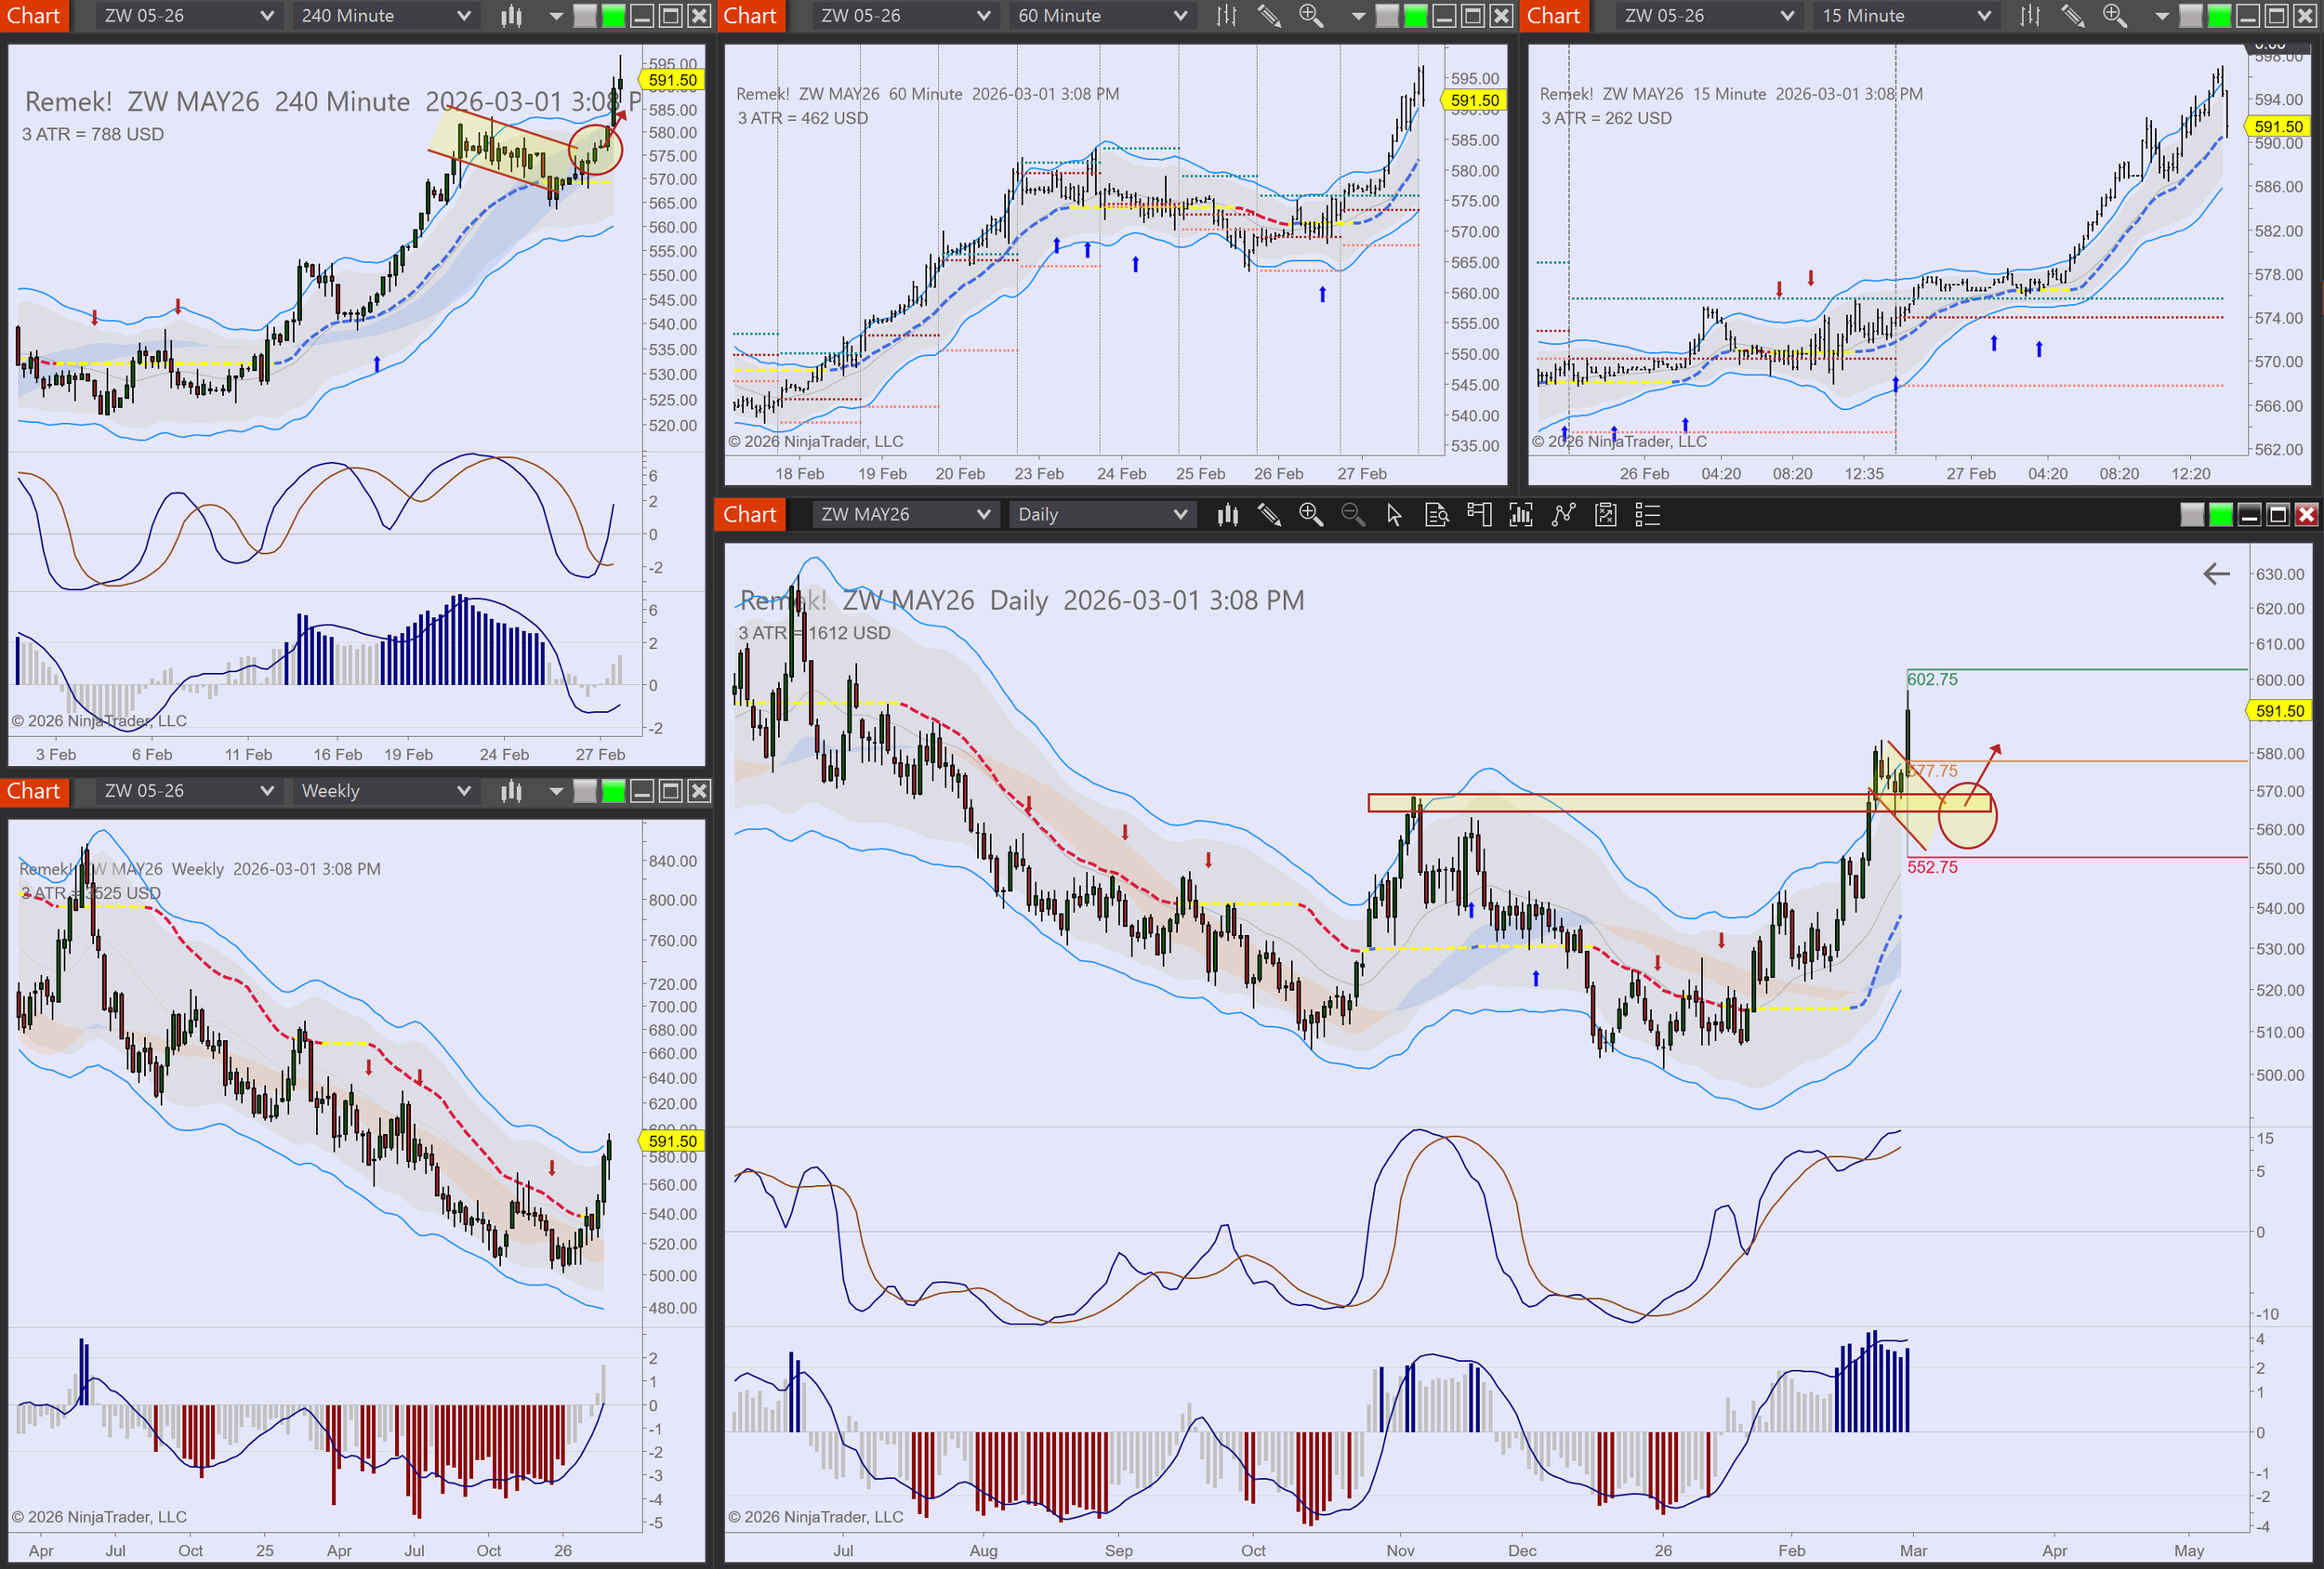Open ZW MAY26 instrument dropdown on Daily chart
The image size is (2324, 1569).
(x=904, y=515)
